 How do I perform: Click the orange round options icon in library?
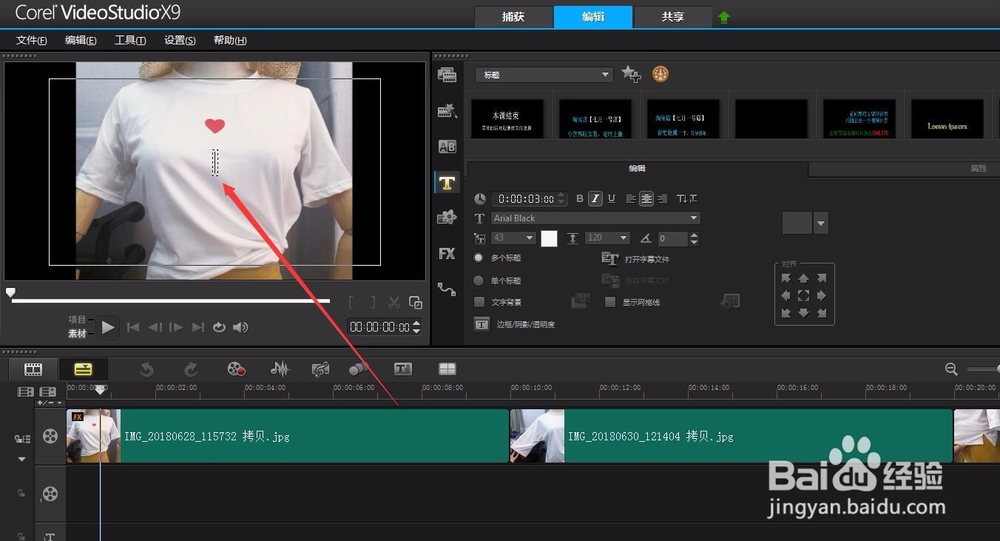(x=660, y=74)
